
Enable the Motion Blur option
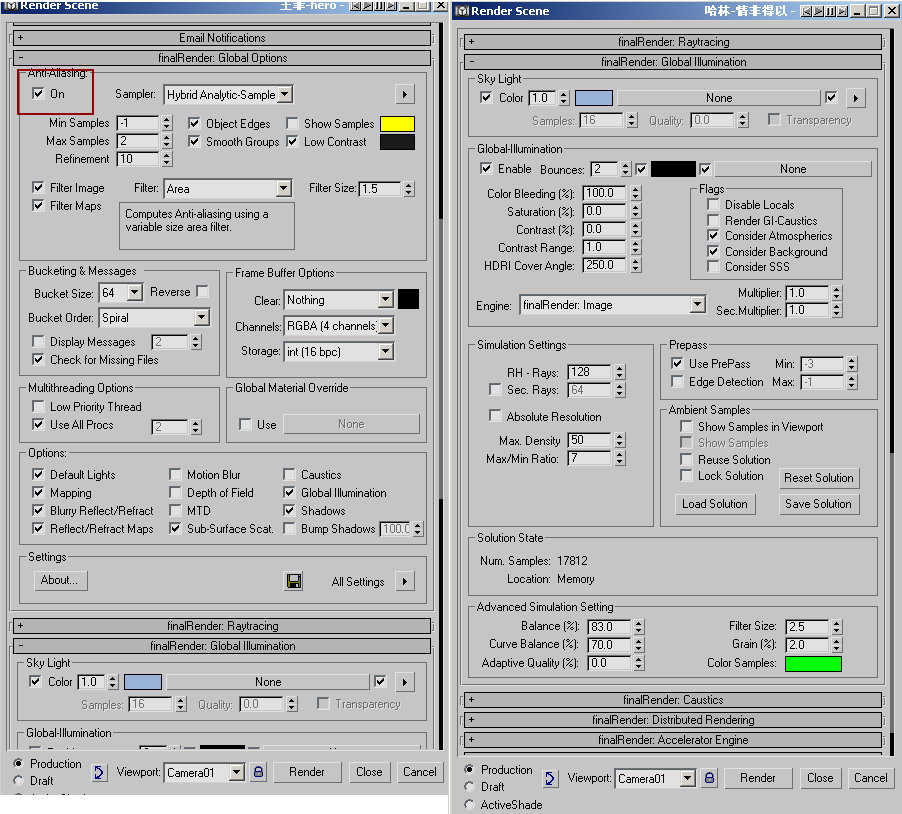[x=175, y=474]
